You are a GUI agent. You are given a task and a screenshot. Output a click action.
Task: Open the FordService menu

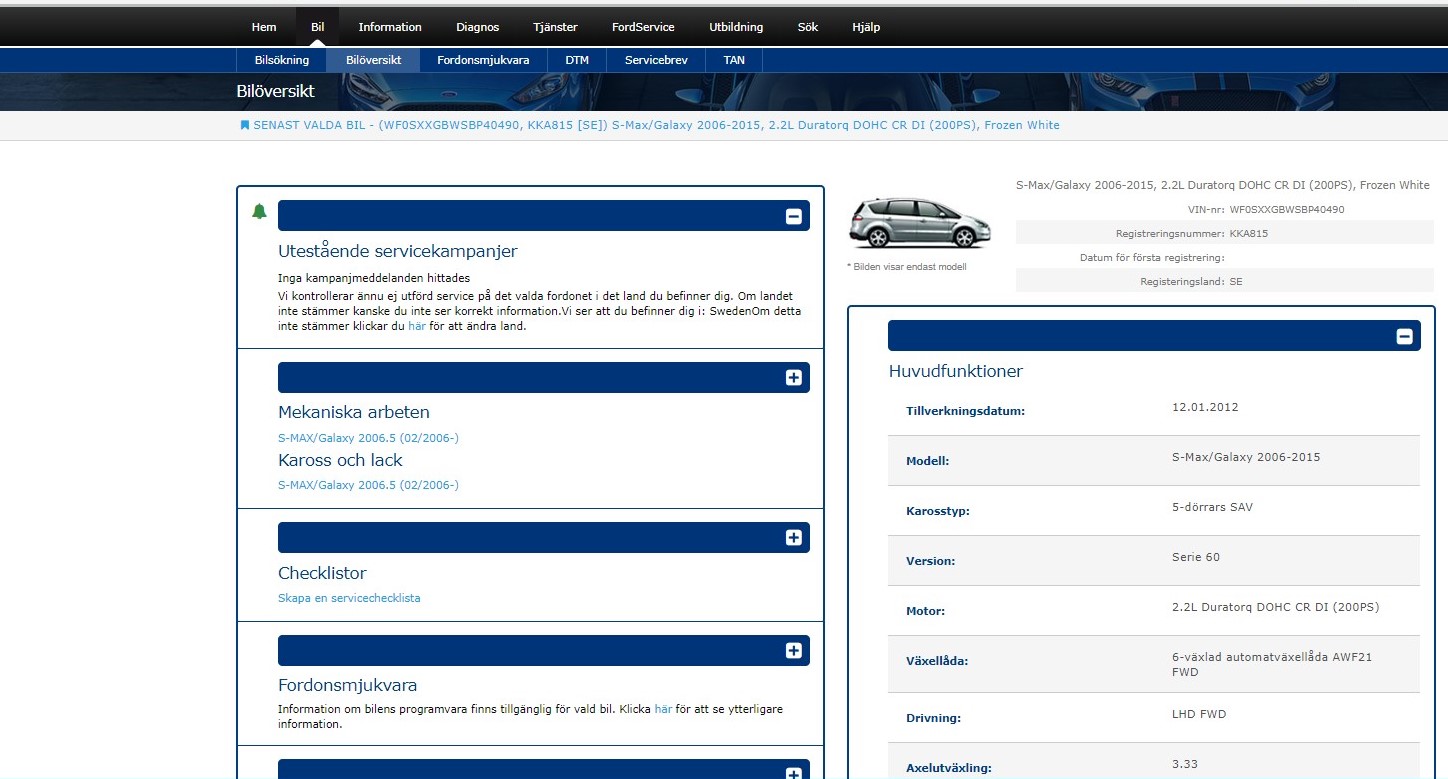[643, 27]
